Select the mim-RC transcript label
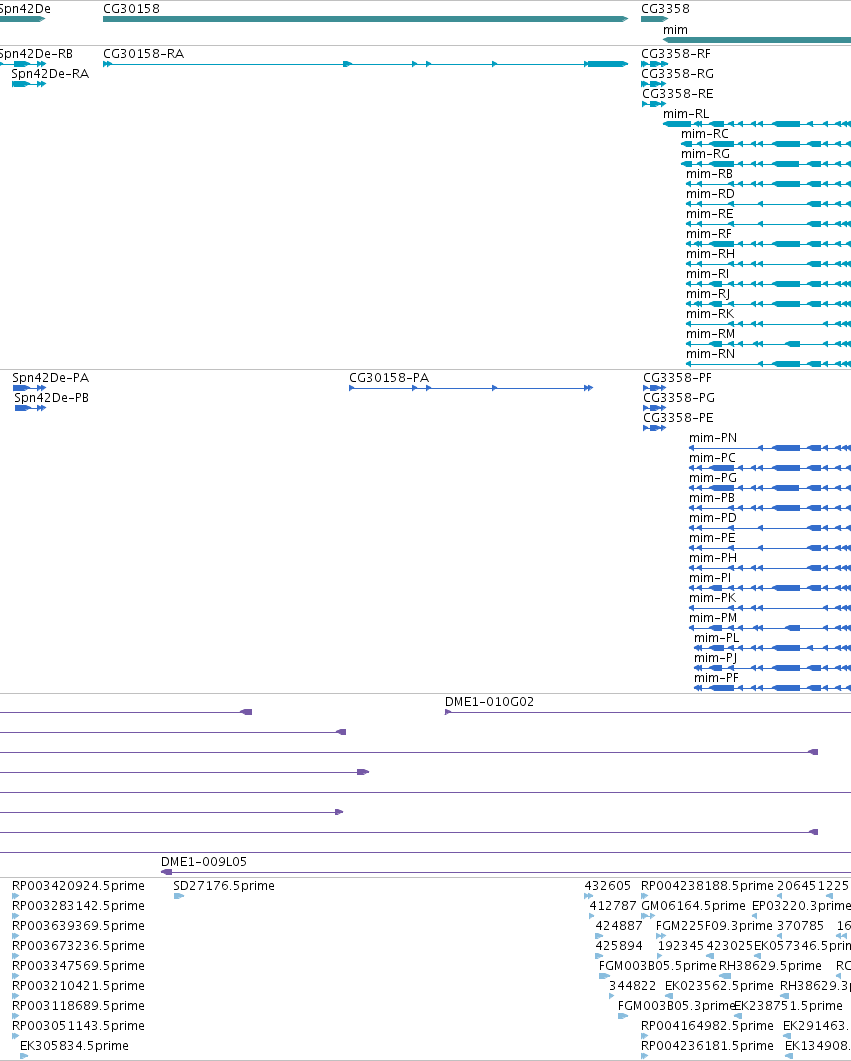Screen dimensions: 851x1061 [705, 134]
